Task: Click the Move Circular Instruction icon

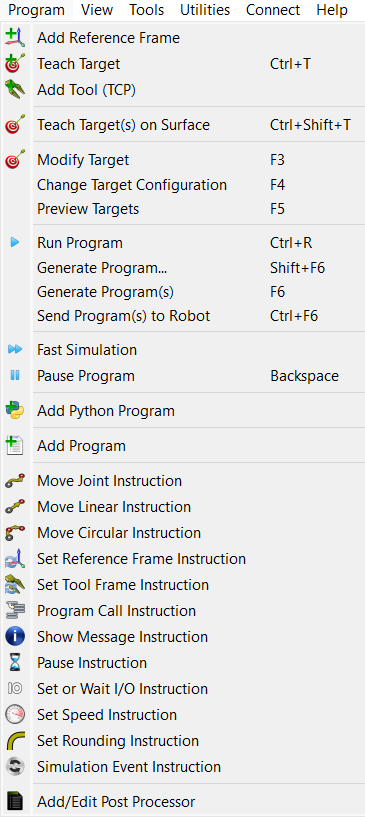Action: 15,533
